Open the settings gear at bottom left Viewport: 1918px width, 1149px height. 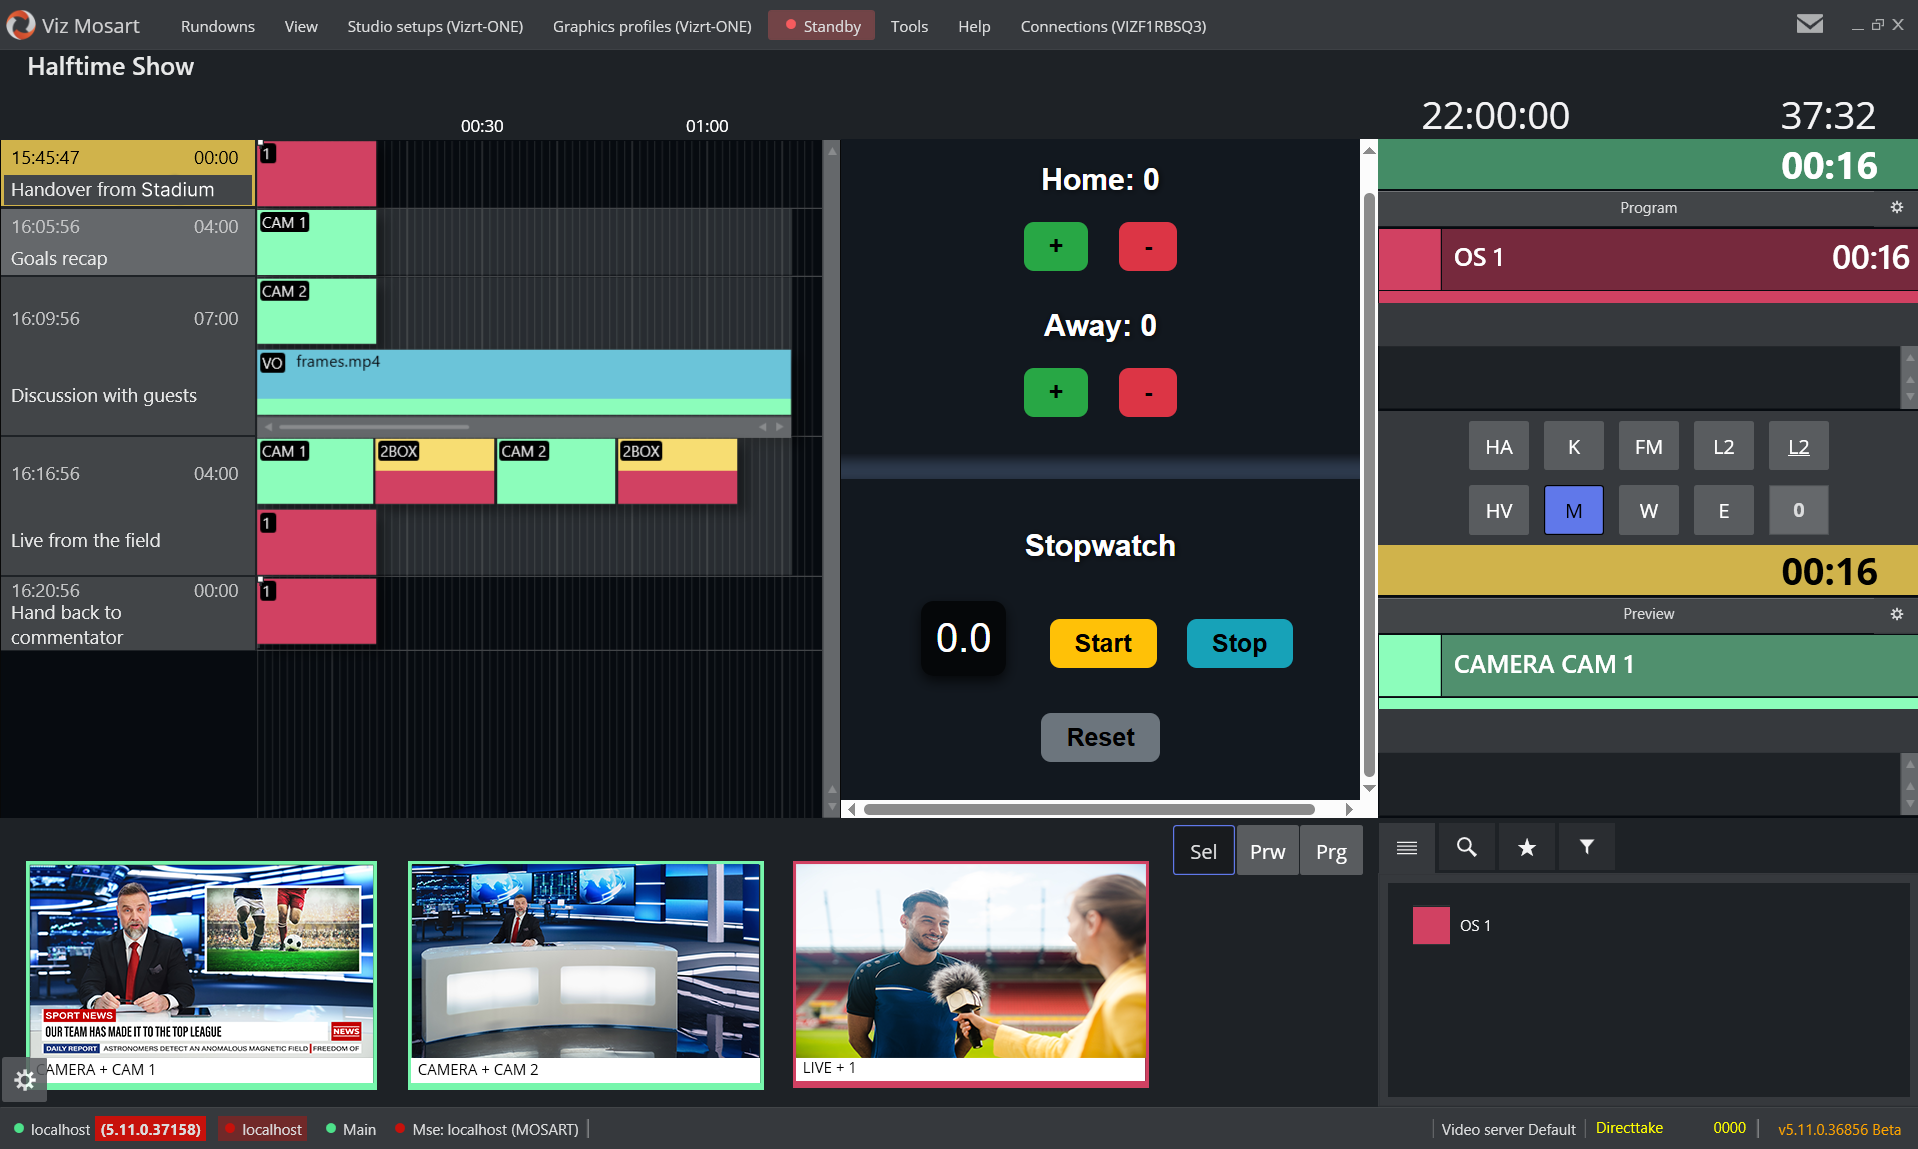point(25,1080)
